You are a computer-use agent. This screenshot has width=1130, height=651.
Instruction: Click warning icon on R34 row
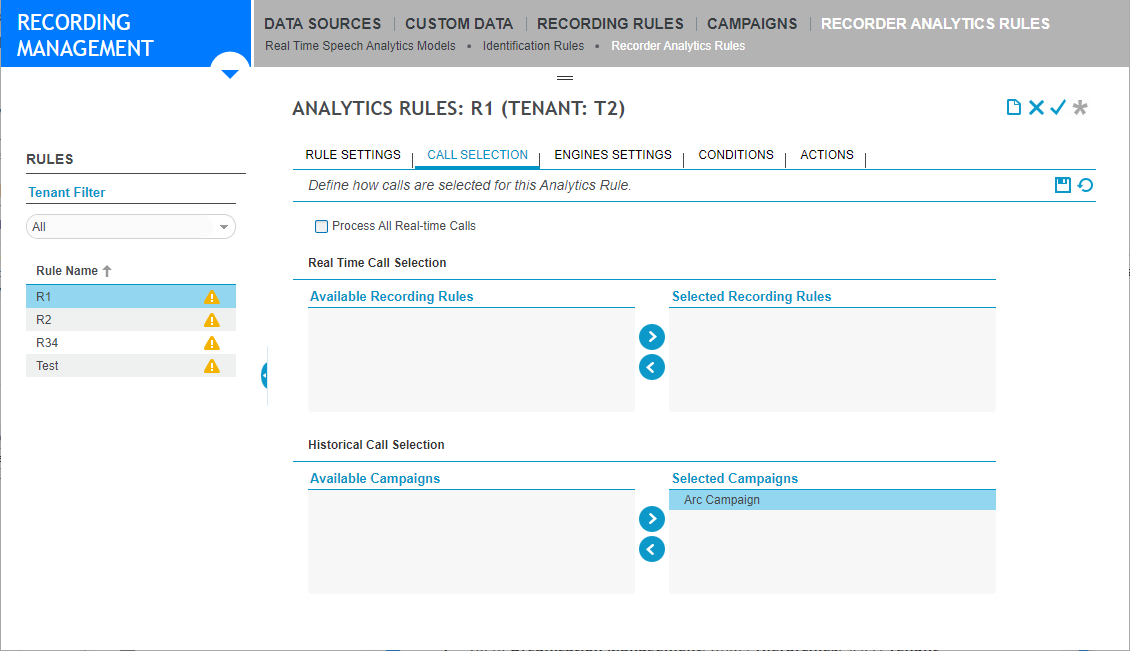pos(211,342)
